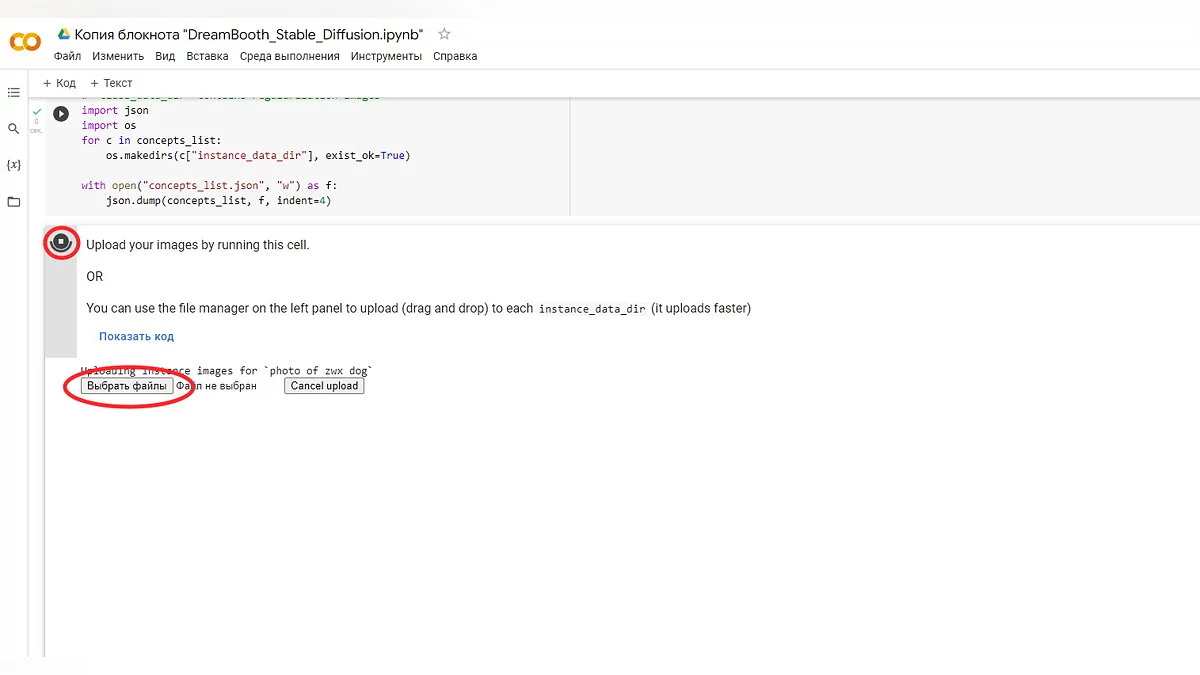Open the search sidebar icon
Image resolution: width=1200 pixels, height=675 pixels.
point(13,128)
